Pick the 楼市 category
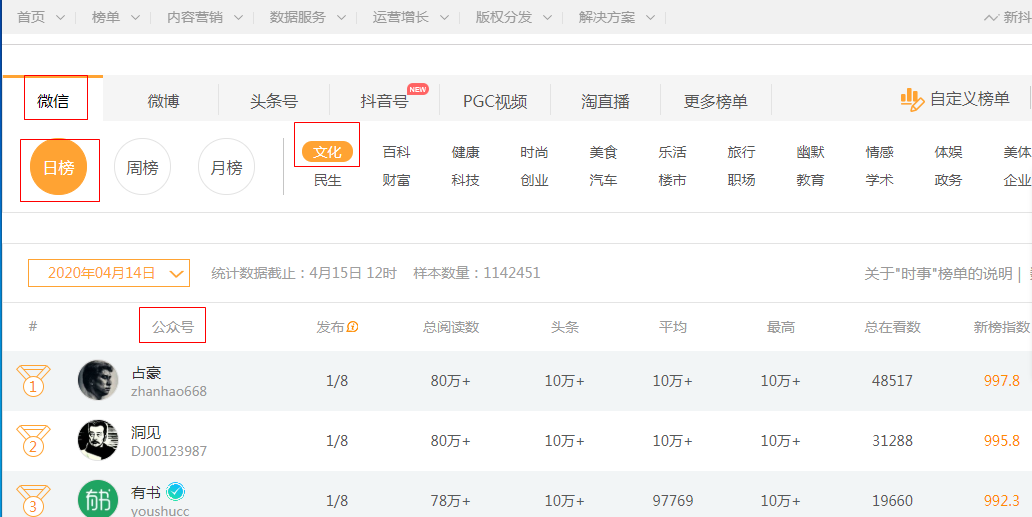The width and height of the screenshot is (1032, 517). click(x=672, y=180)
